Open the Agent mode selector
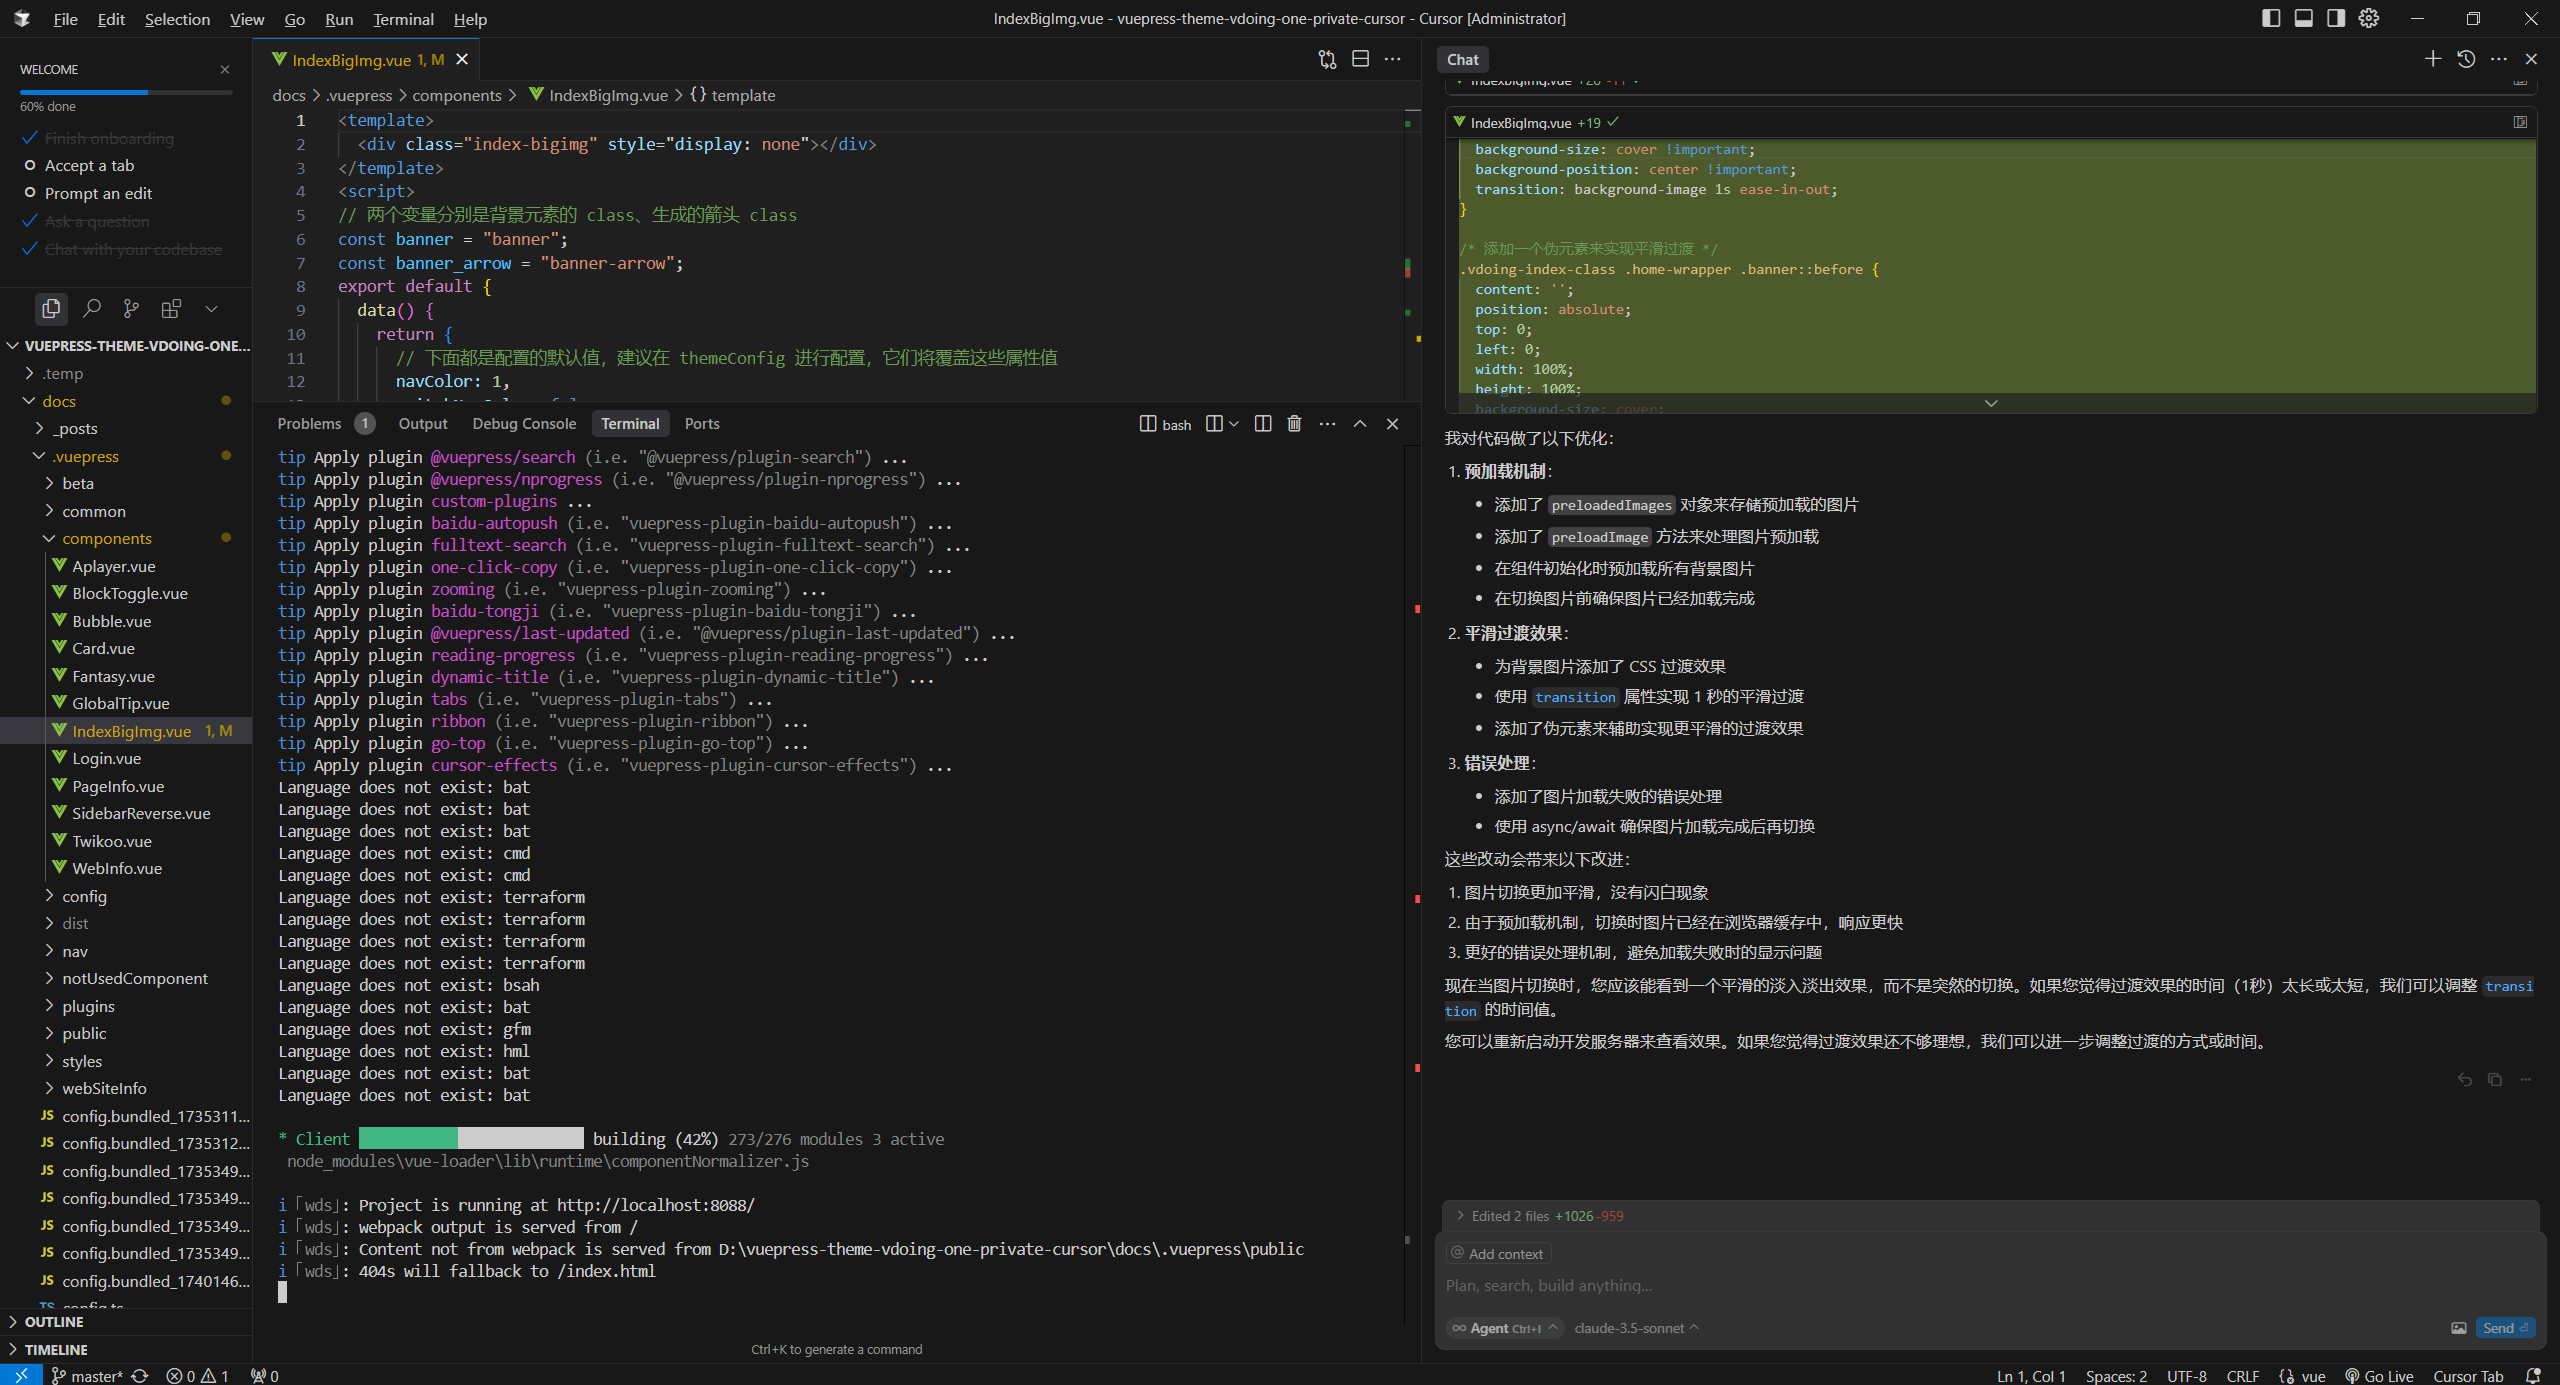Image resolution: width=2560 pixels, height=1385 pixels. (x=1504, y=1328)
